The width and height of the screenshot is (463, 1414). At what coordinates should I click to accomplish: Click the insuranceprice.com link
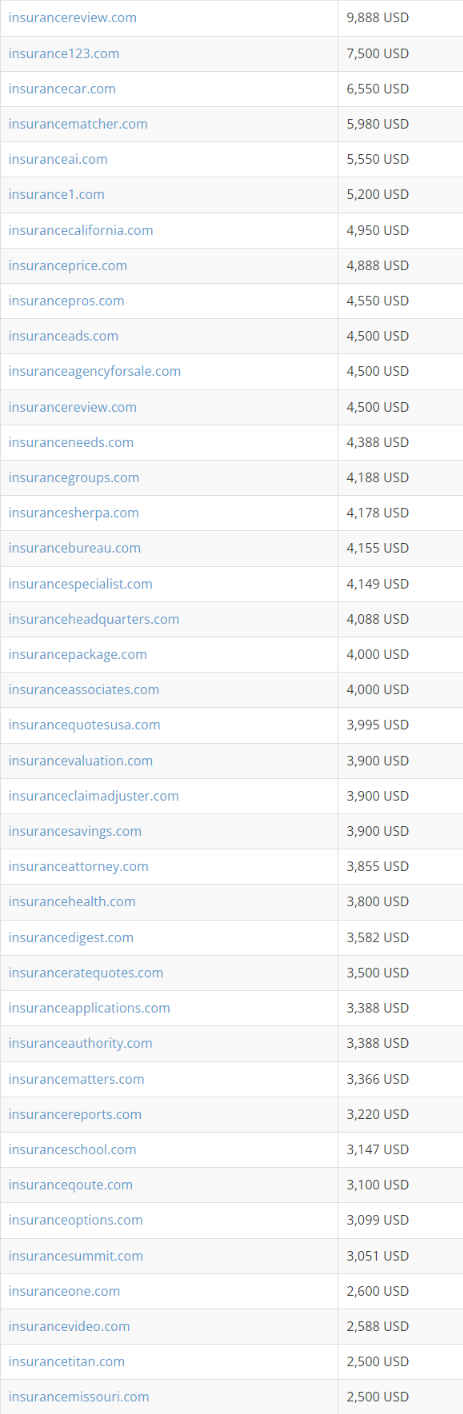tap(68, 265)
